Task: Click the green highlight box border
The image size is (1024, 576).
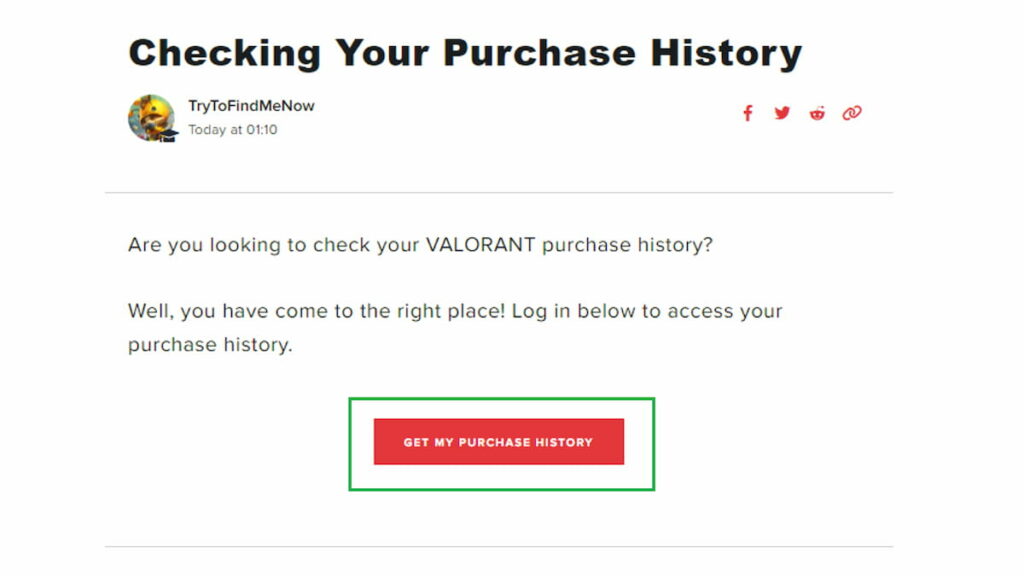Action: [502, 398]
